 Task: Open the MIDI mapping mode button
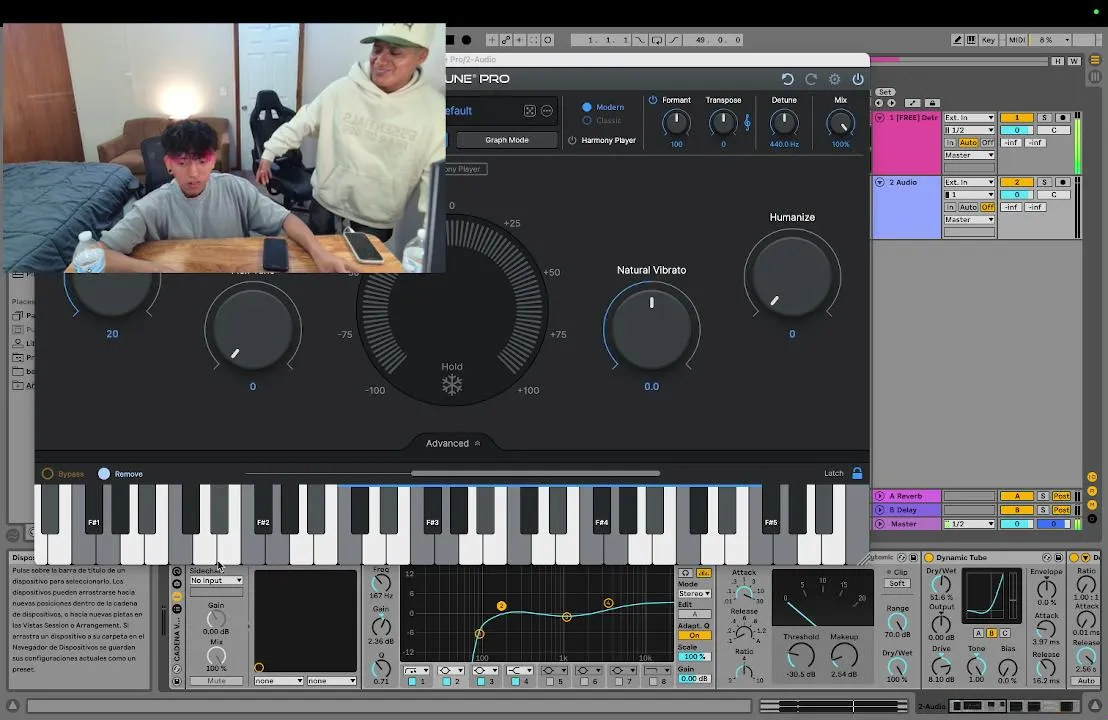pos(1017,40)
